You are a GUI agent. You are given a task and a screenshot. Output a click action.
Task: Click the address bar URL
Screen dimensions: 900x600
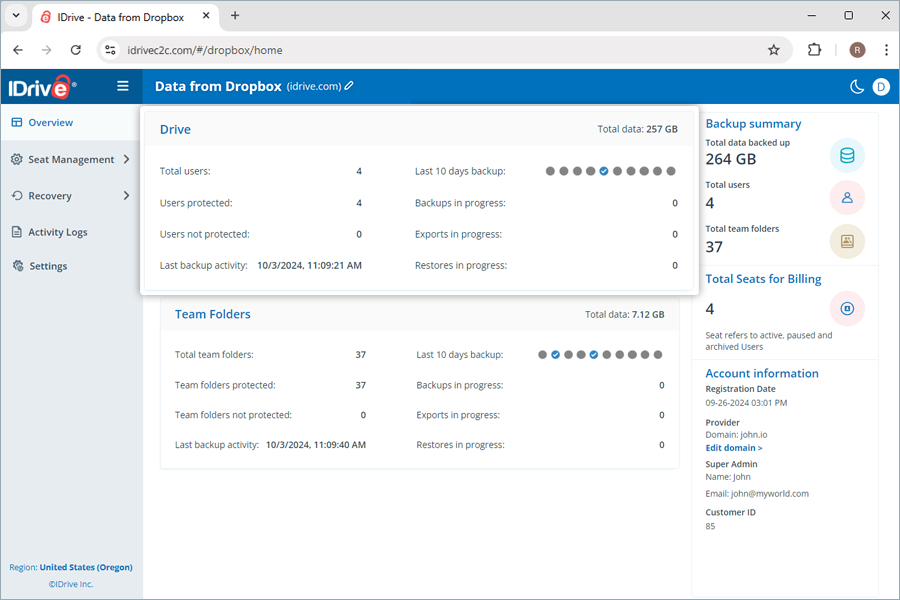(x=205, y=51)
